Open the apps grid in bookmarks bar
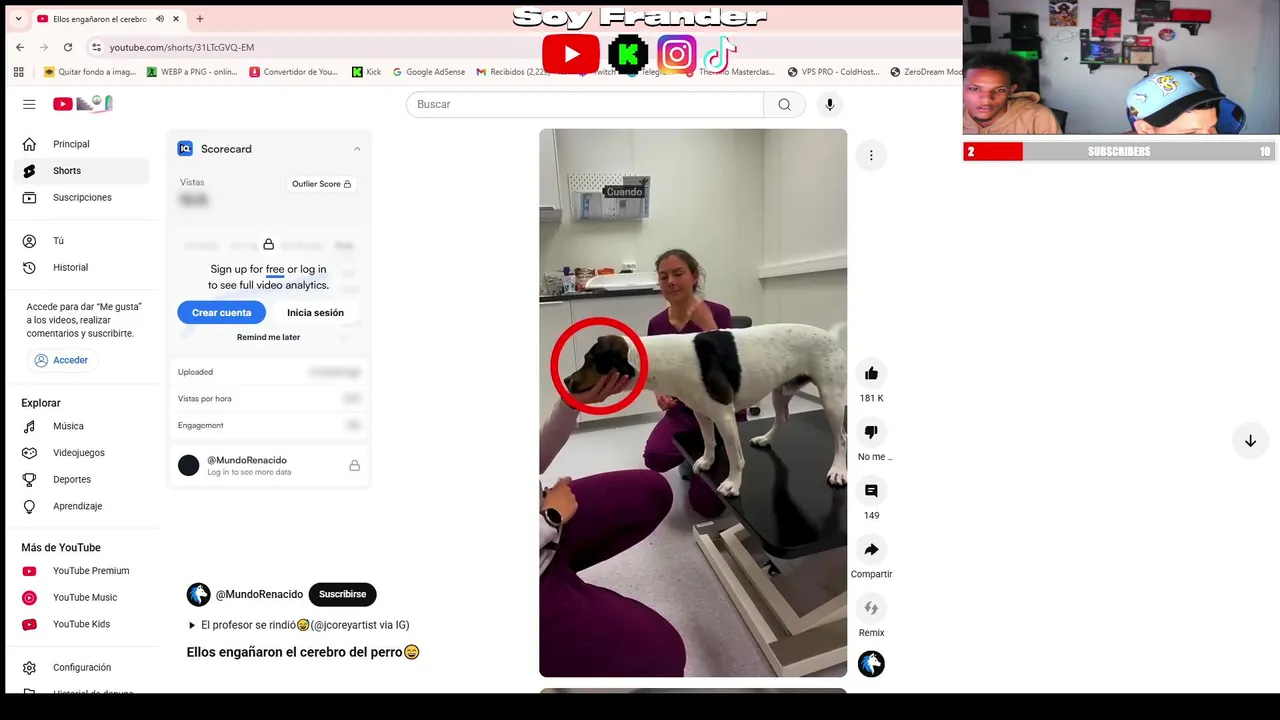1280x720 pixels. [19, 72]
